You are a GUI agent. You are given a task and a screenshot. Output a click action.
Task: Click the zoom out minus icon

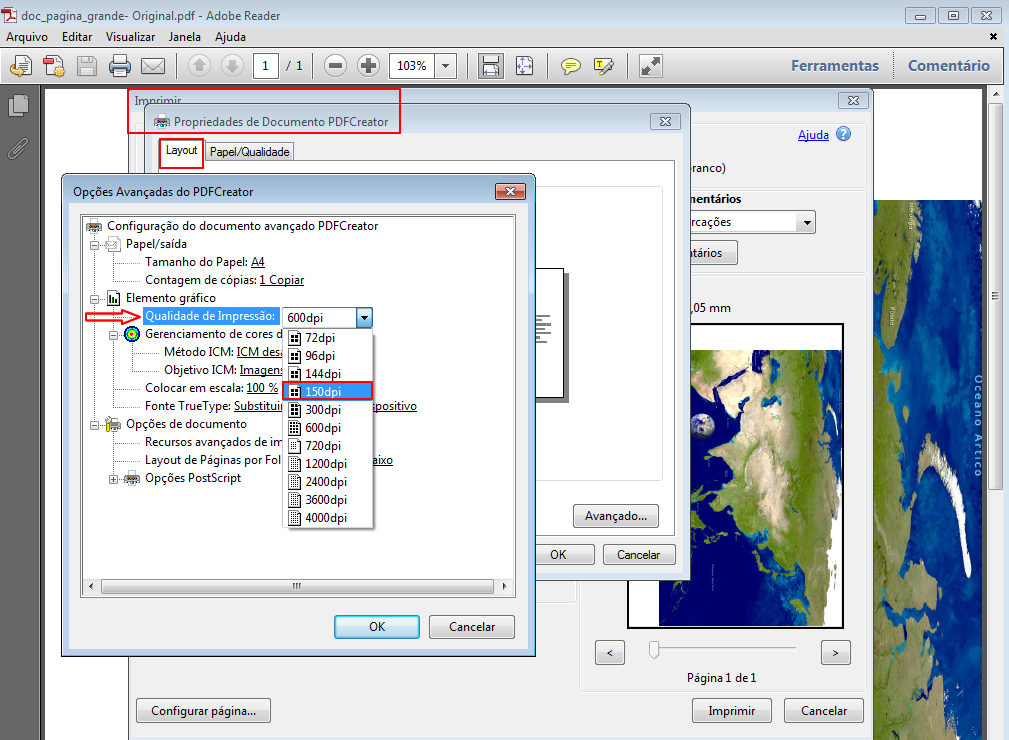pyautogui.click(x=336, y=66)
